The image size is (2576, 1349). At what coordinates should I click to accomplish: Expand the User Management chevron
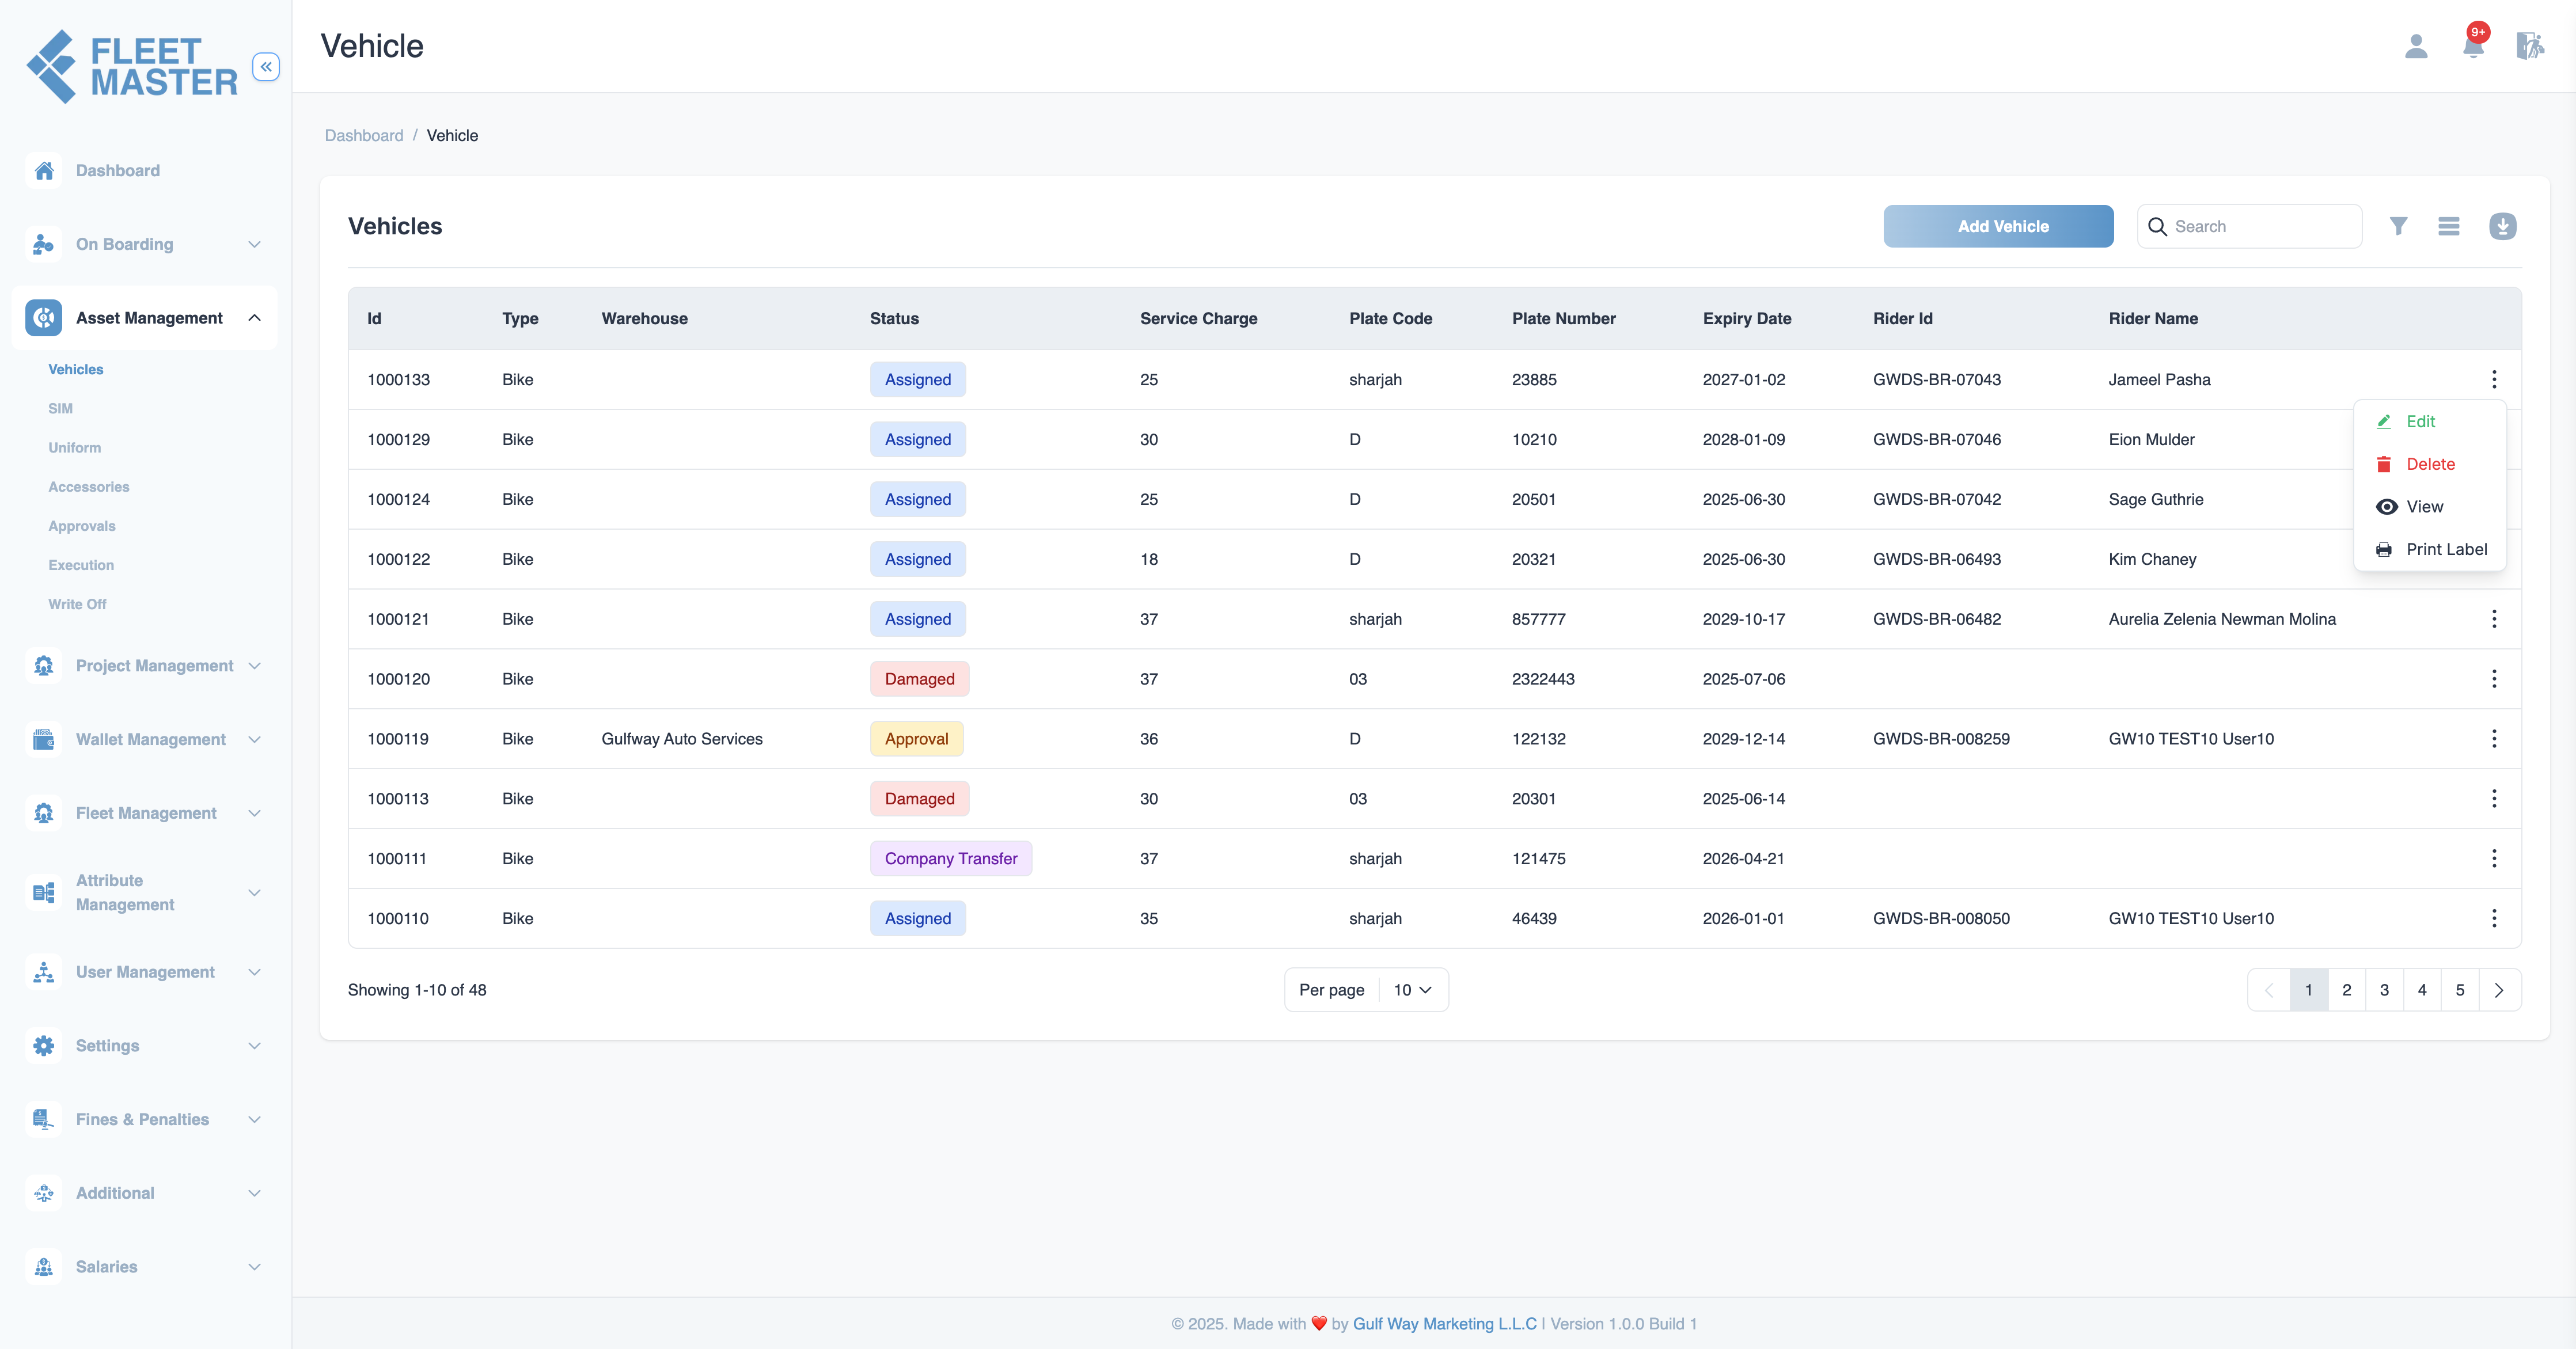click(x=254, y=972)
